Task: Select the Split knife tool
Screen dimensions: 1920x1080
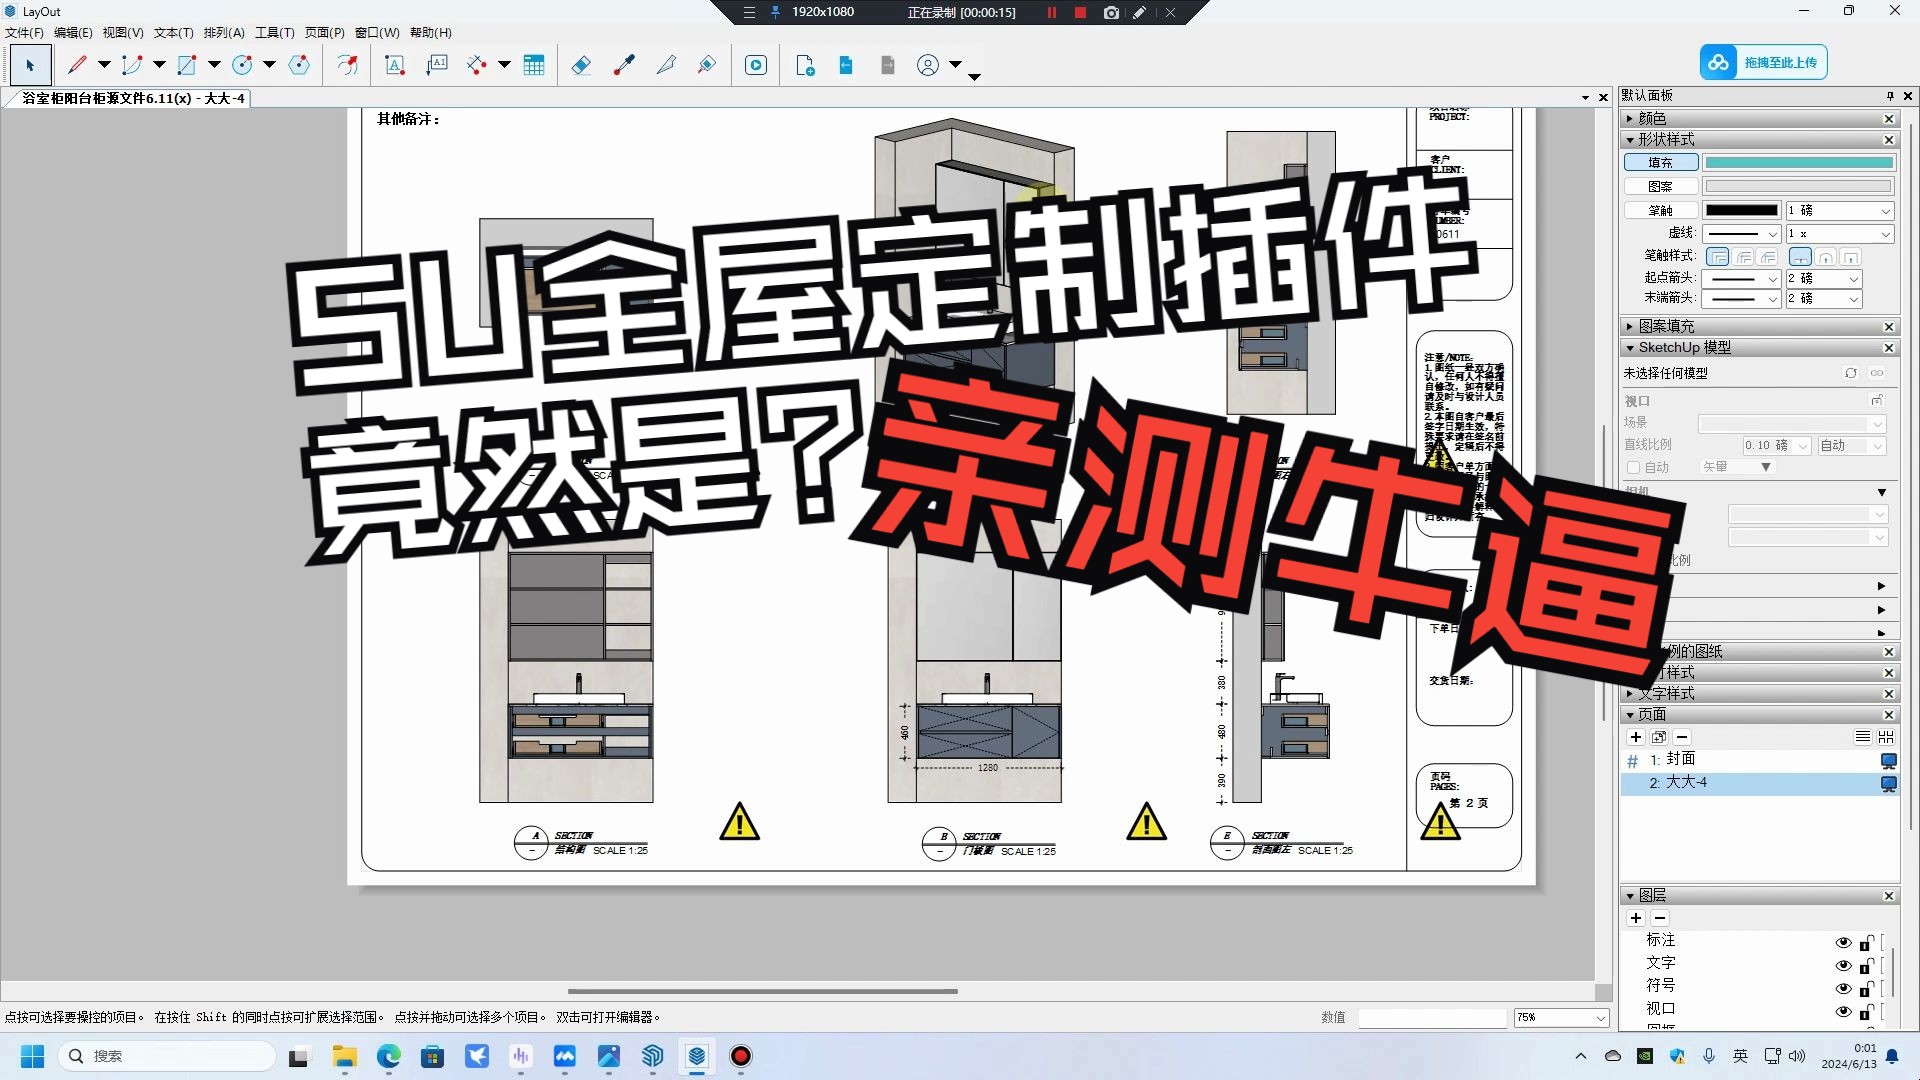Action: (666, 65)
